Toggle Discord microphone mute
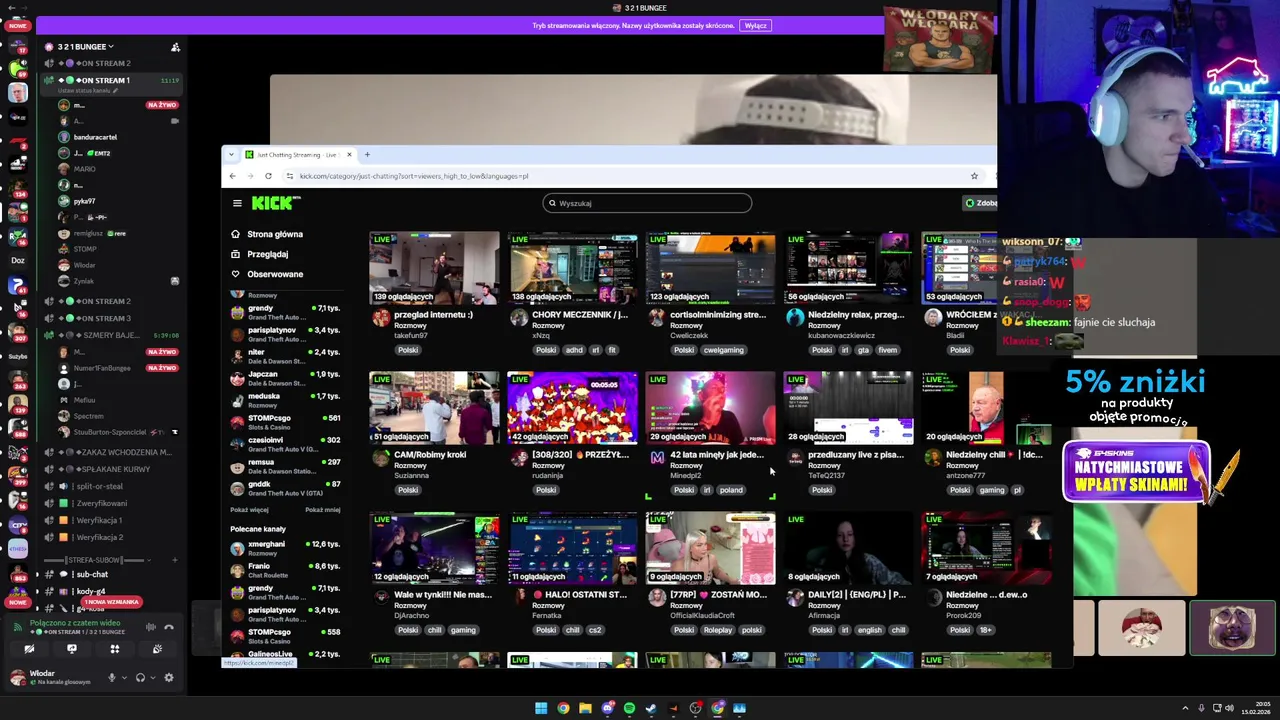Screen dimensions: 1280x720 (x=112, y=677)
